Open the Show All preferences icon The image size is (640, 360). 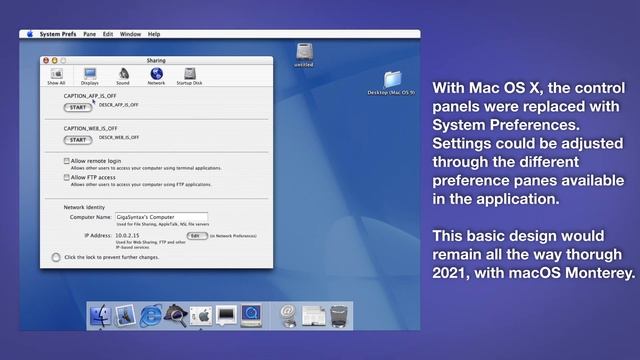pos(56,76)
